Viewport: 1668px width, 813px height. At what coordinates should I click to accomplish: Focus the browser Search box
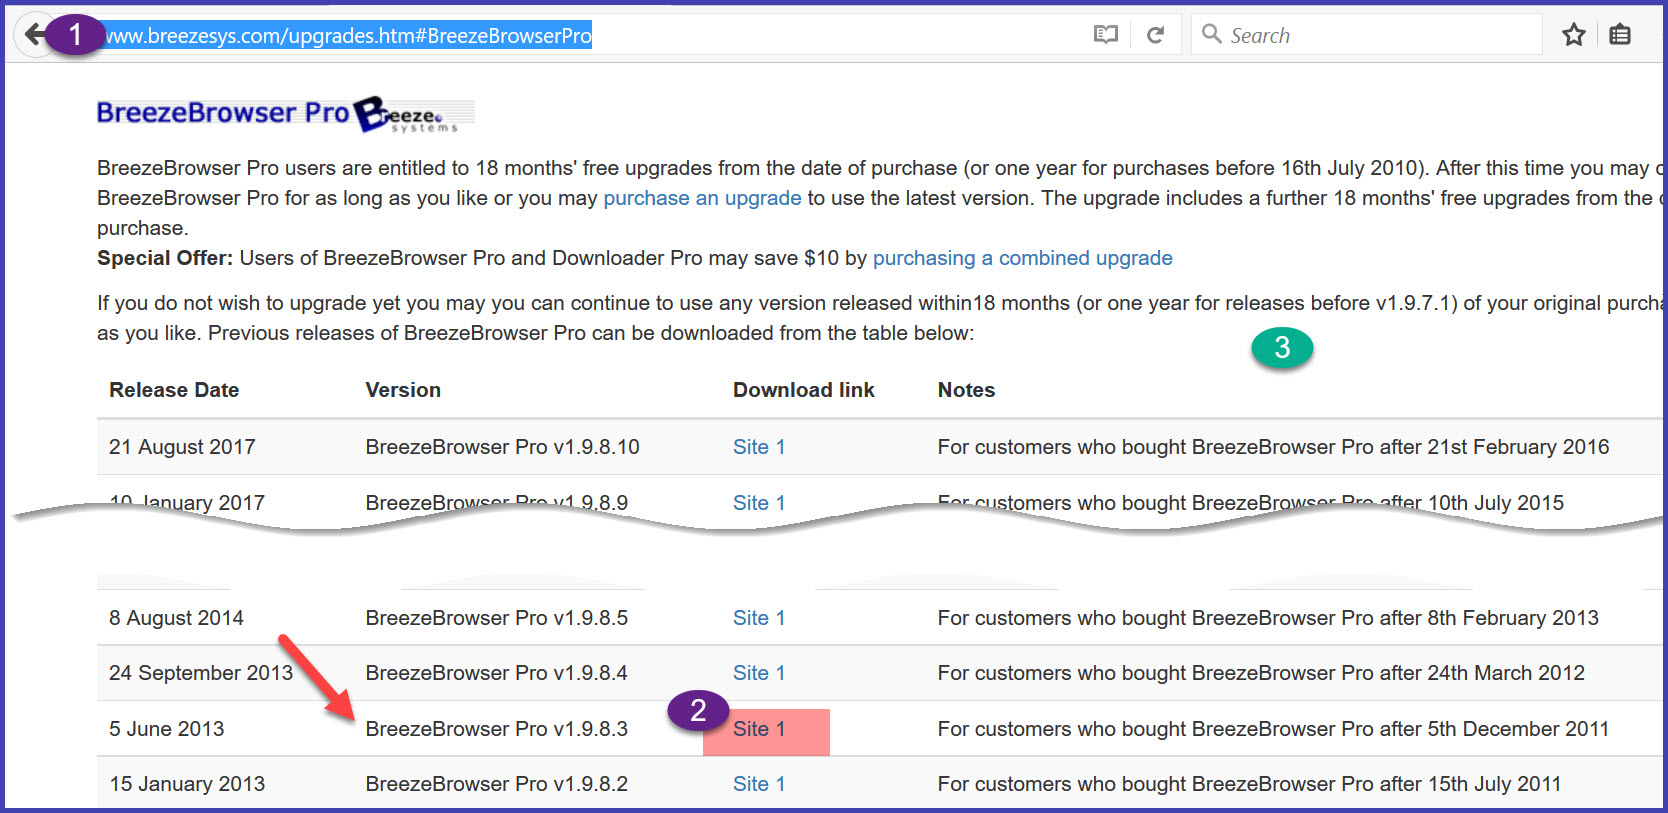click(1366, 35)
